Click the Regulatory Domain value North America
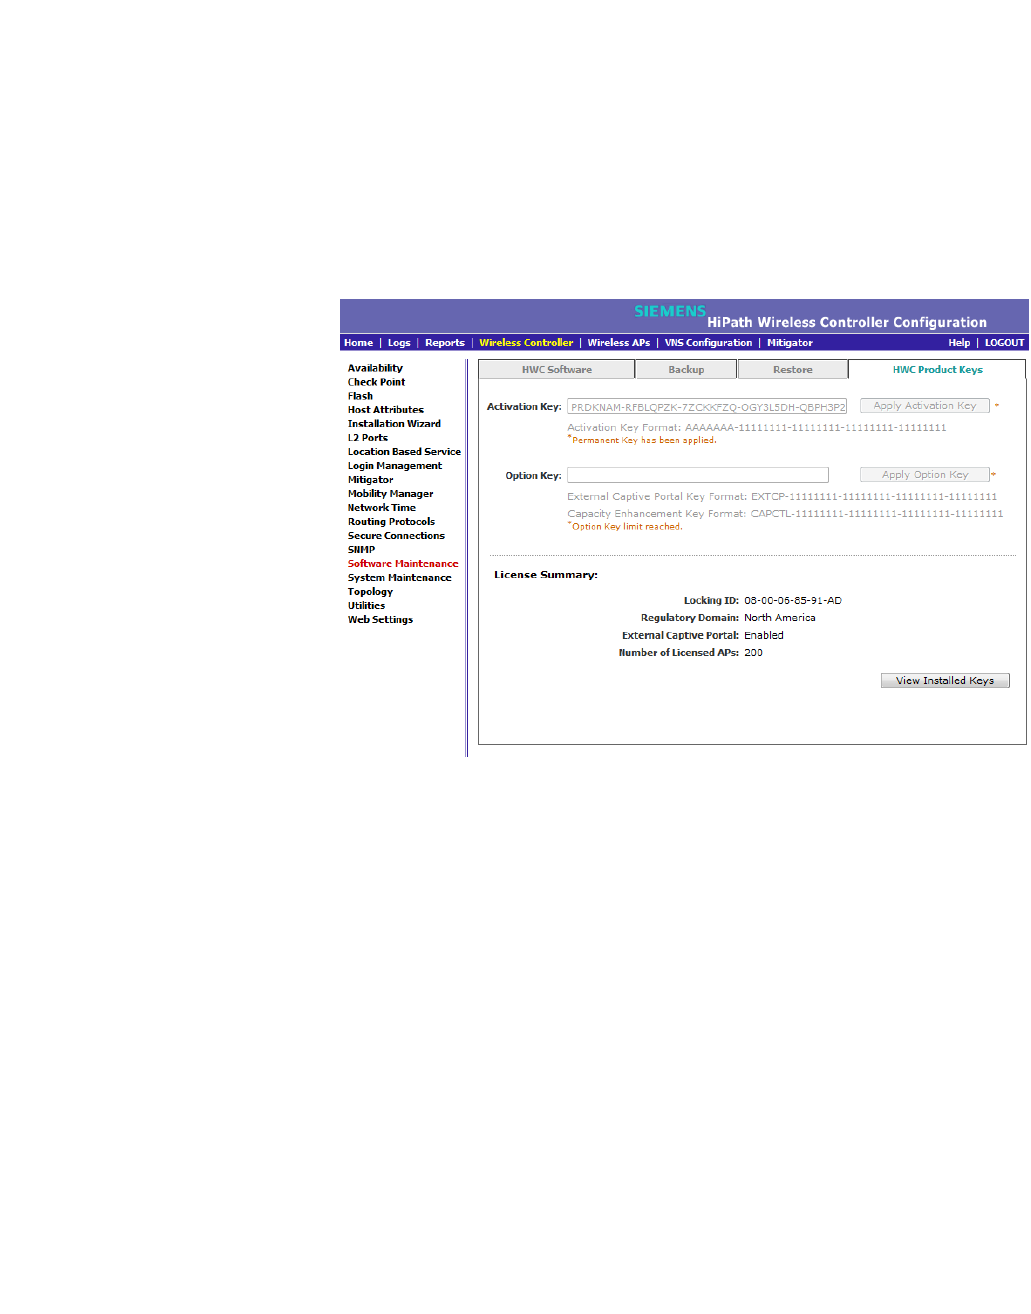 780,618
